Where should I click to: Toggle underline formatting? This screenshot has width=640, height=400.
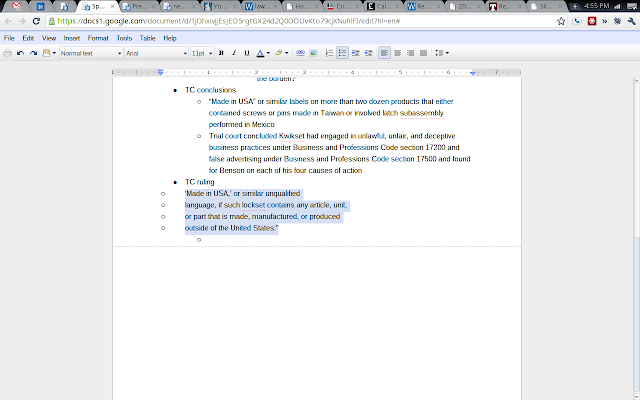click(247, 53)
